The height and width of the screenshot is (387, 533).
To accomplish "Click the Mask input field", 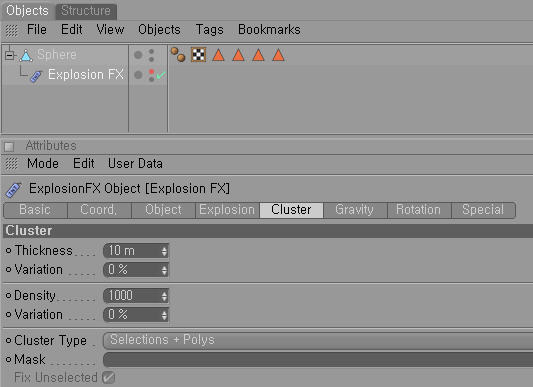I will (318, 359).
